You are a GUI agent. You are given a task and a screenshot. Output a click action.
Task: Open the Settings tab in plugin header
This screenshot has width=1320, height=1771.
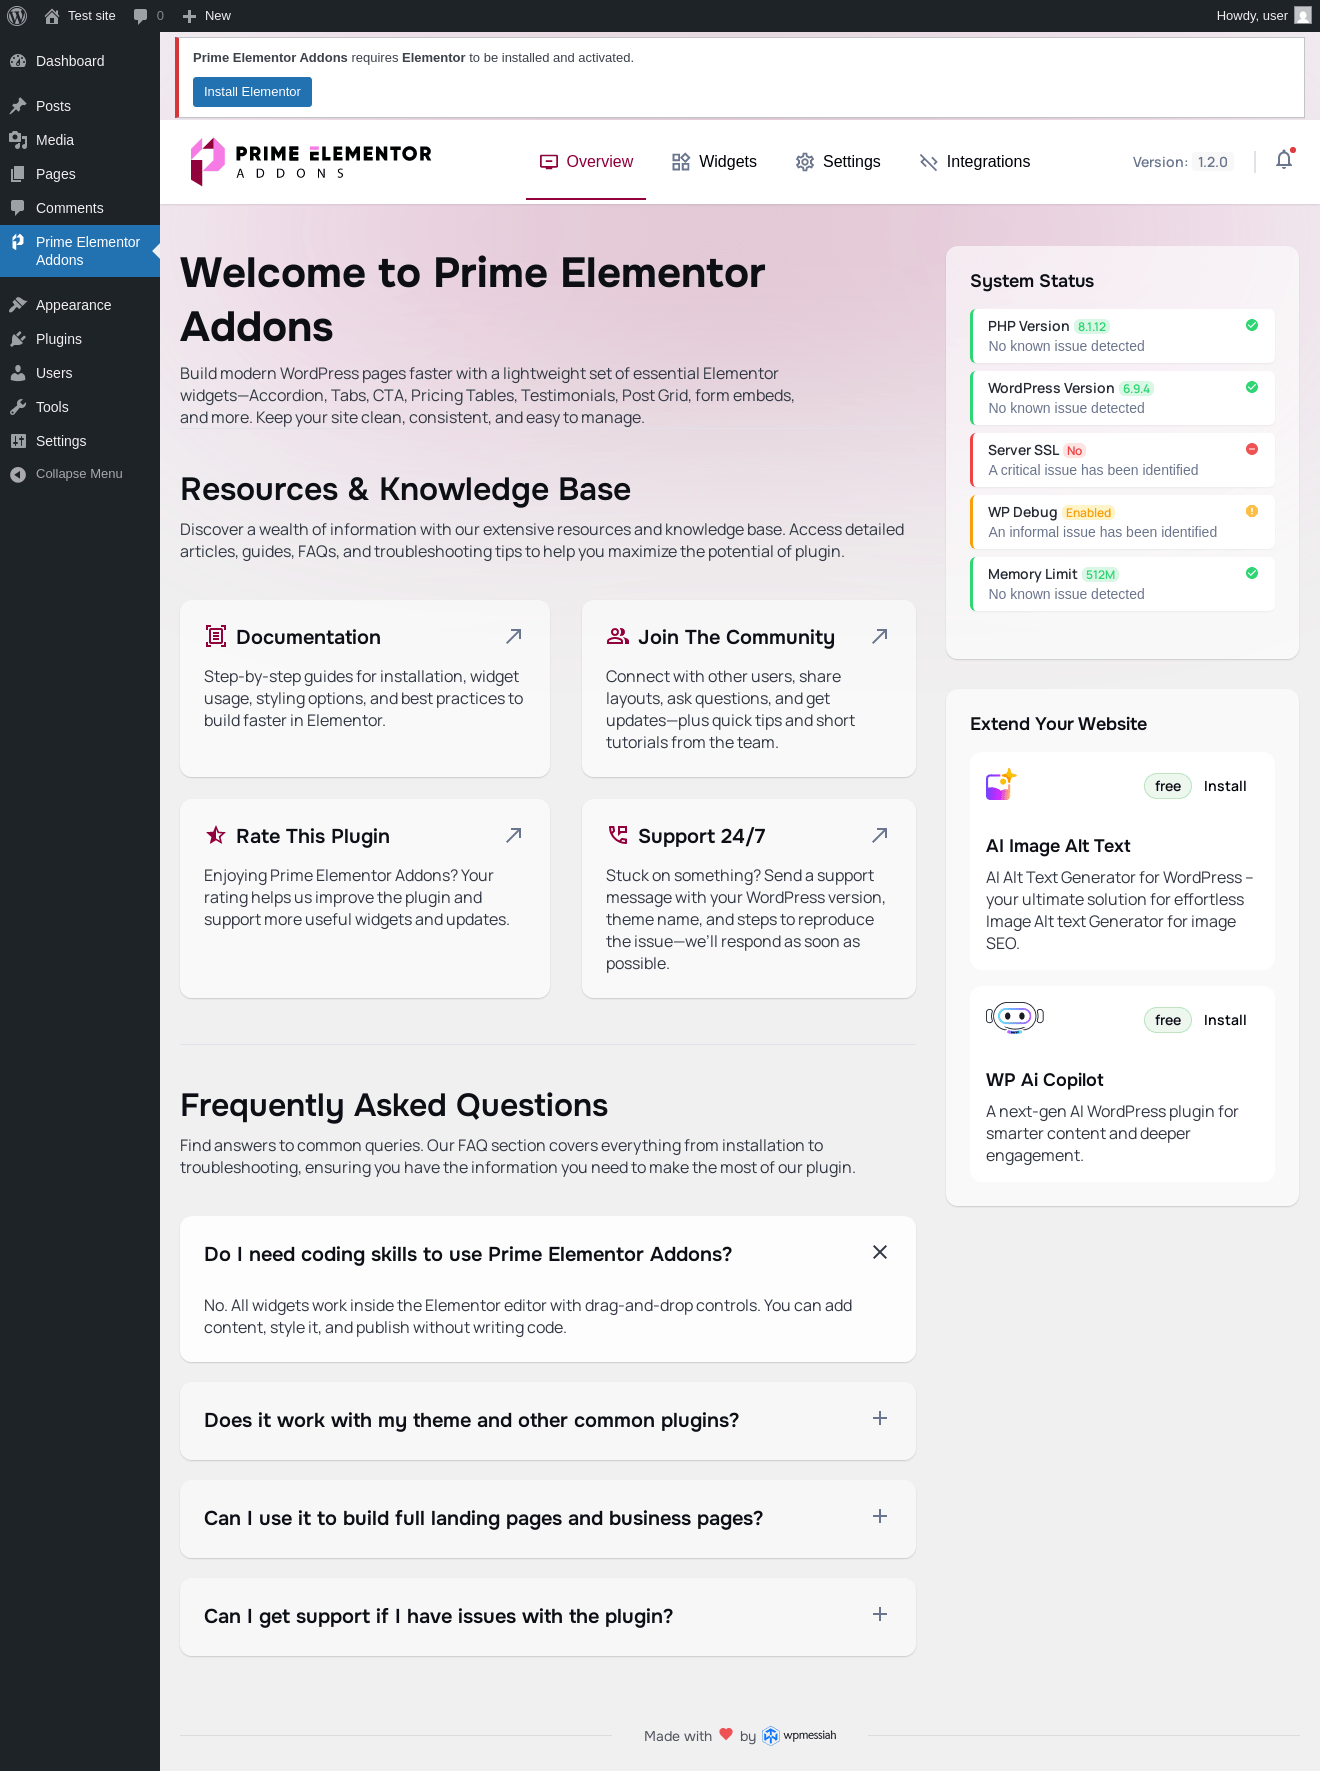pyautogui.click(x=838, y=162)
